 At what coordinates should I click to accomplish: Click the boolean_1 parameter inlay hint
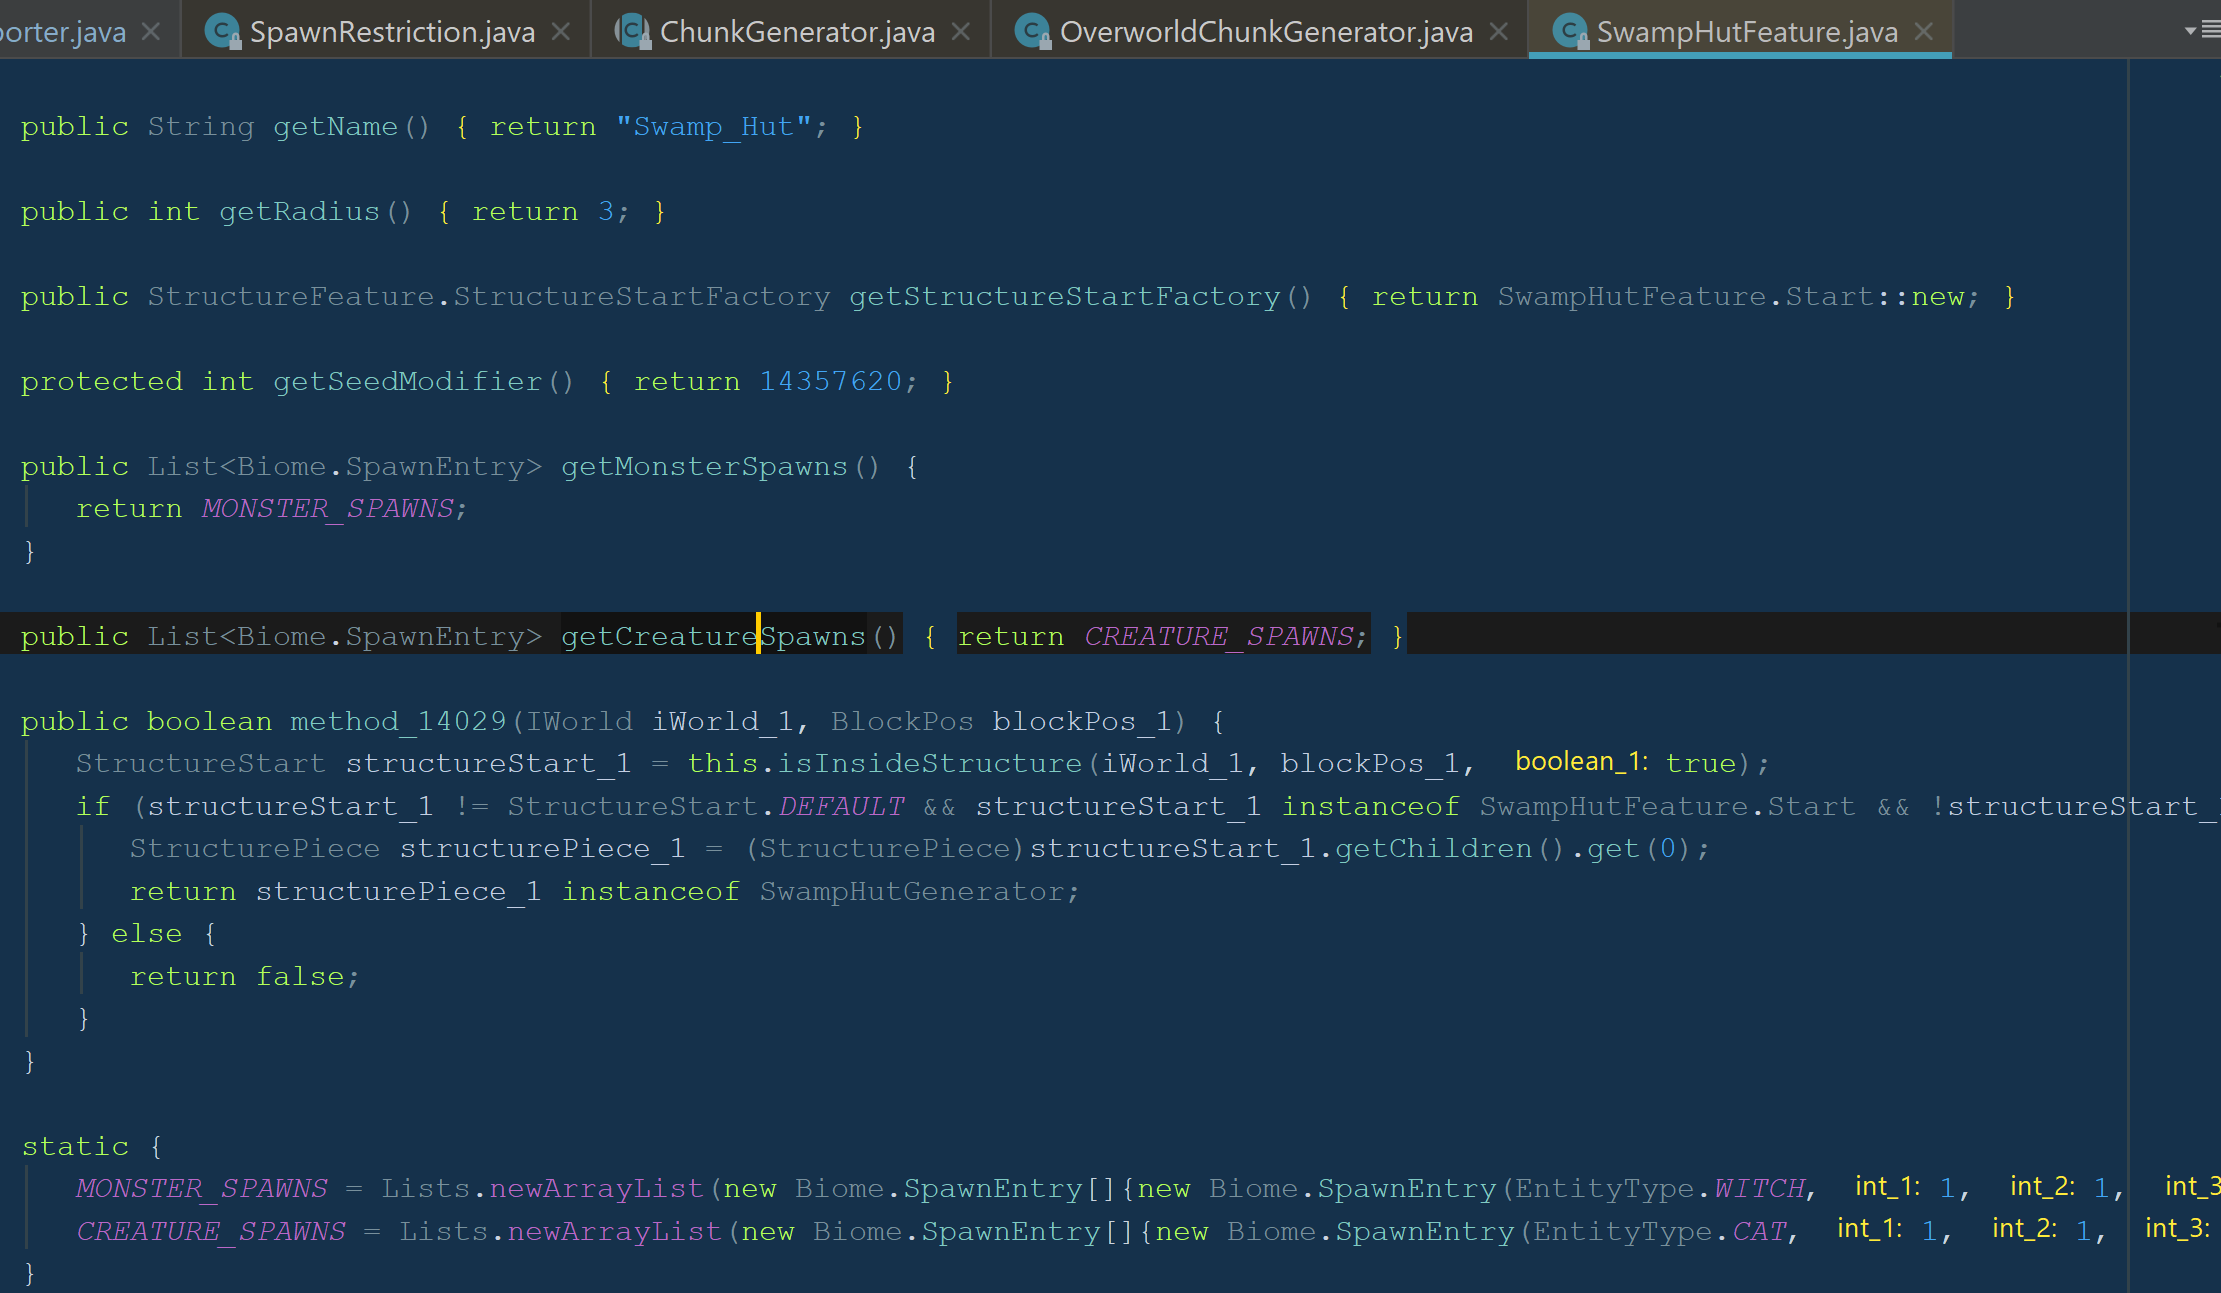coord(1580,762)
